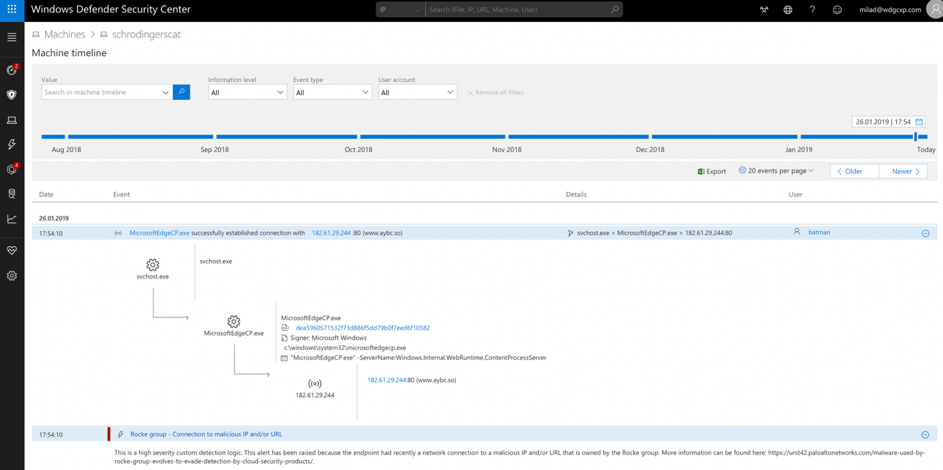Click the Signer: Microsoft Windows text
This screenshot has width=943, height=470.
[x=328, y=338]
